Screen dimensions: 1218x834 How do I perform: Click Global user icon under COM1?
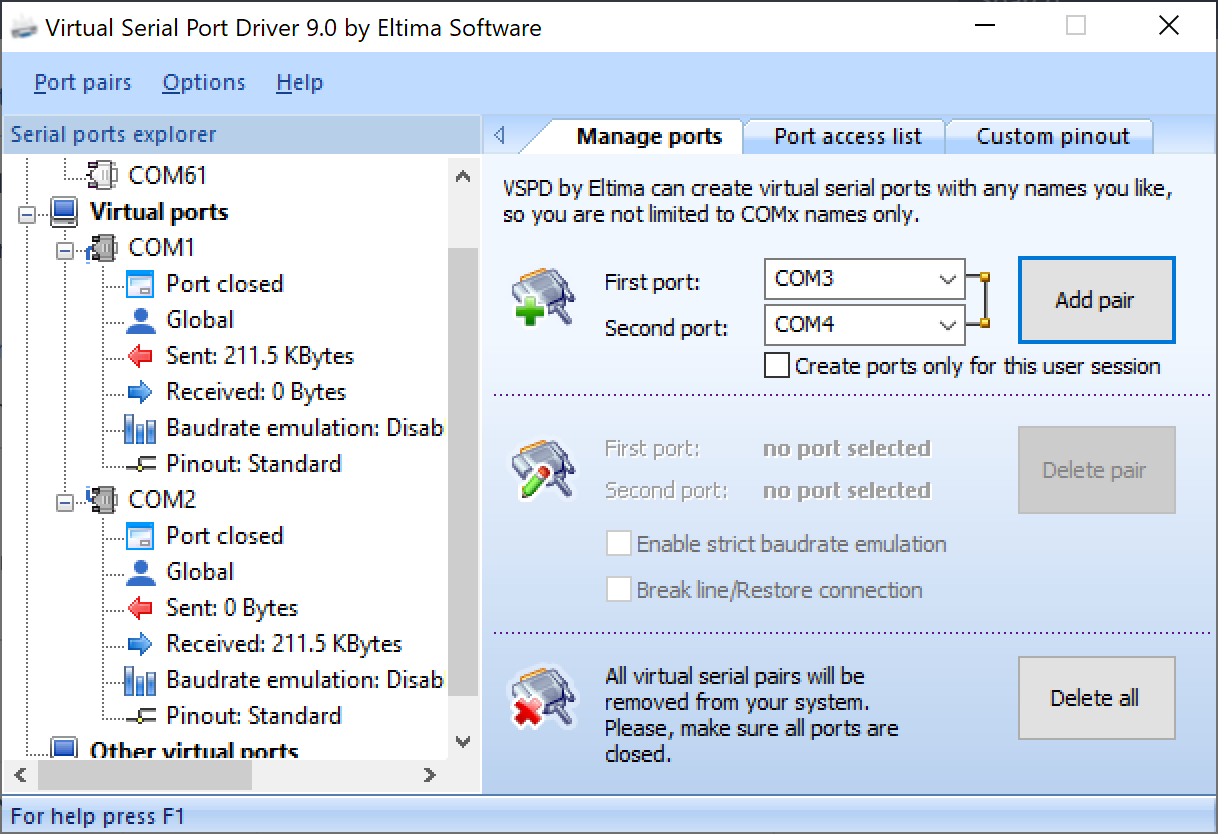coord(141,320)
